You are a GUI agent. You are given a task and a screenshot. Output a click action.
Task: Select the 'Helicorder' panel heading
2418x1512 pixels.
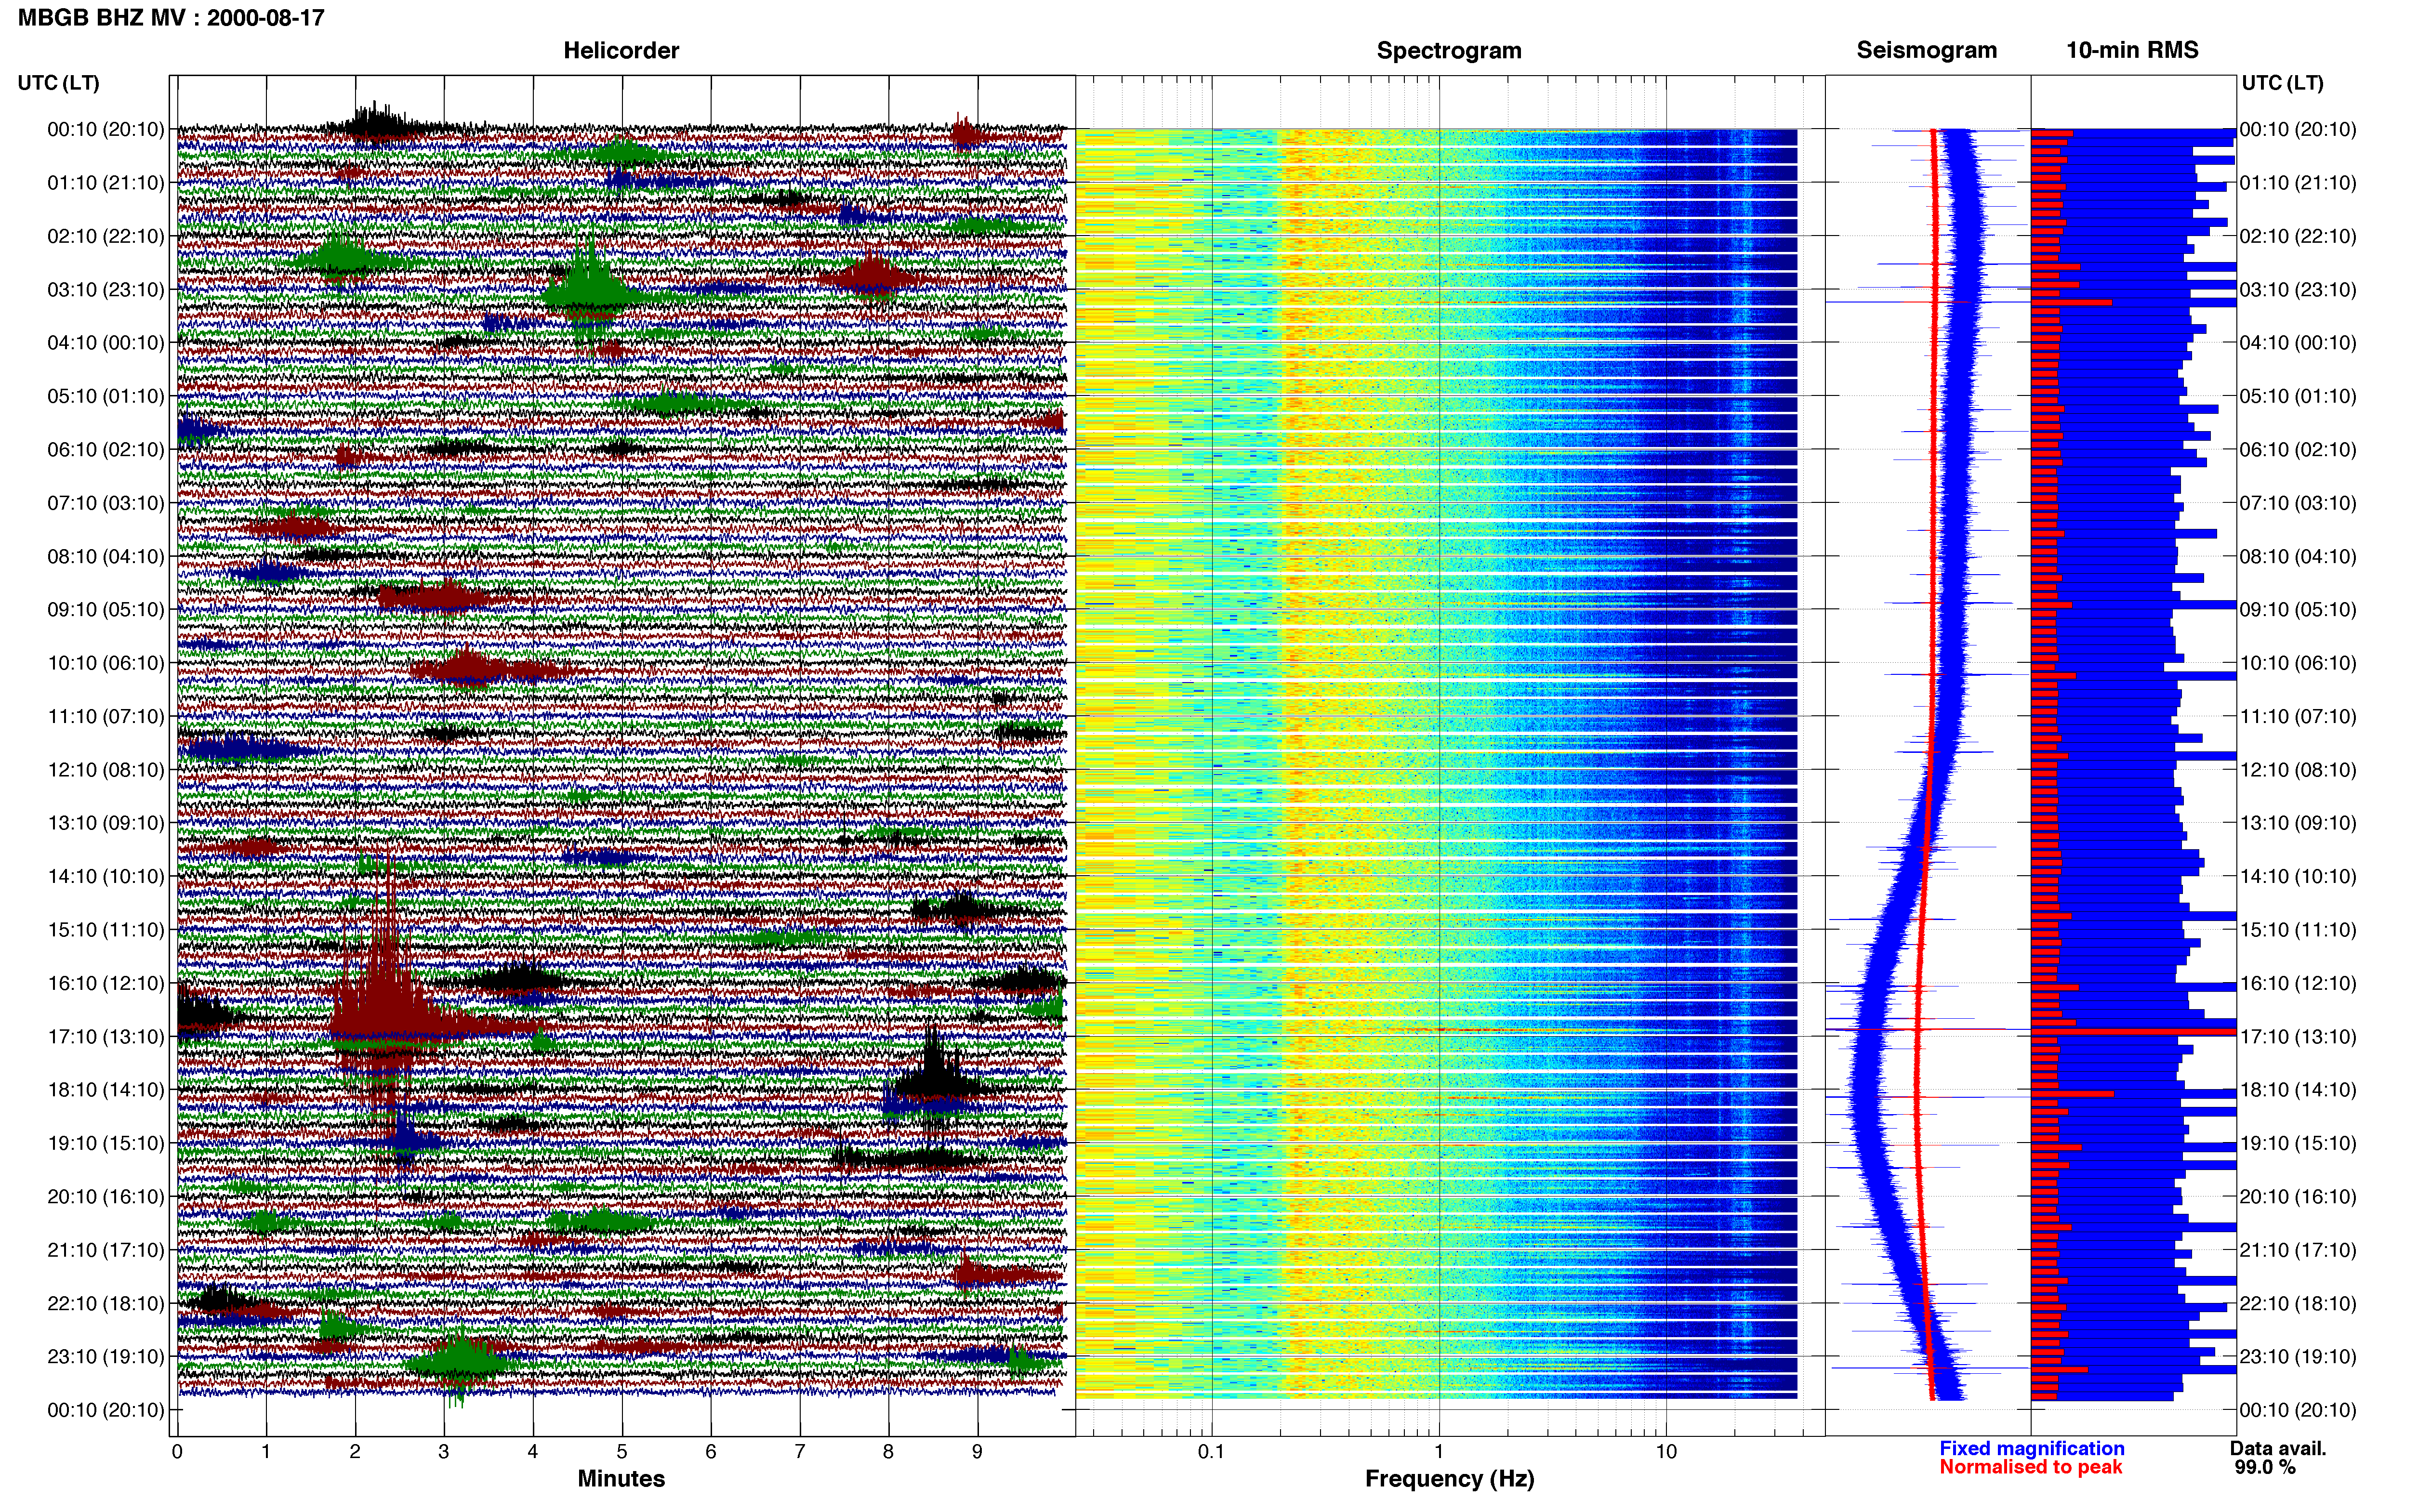click(621, 50)
